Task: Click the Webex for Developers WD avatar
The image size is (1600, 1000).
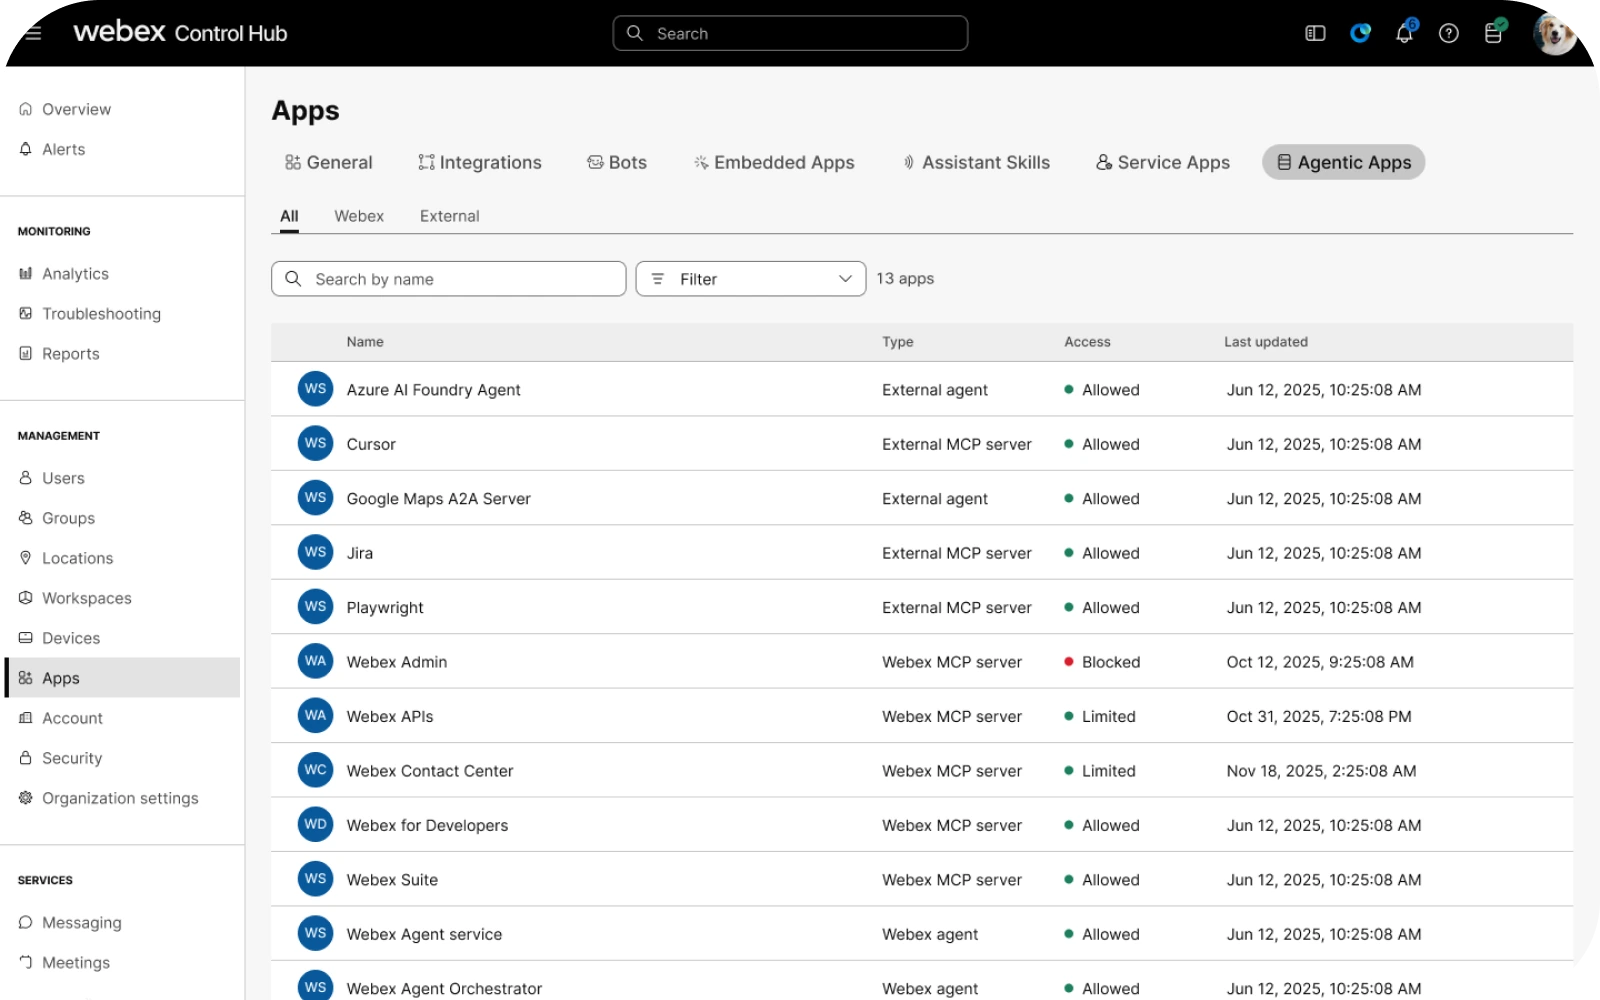Action: [315, 824]
